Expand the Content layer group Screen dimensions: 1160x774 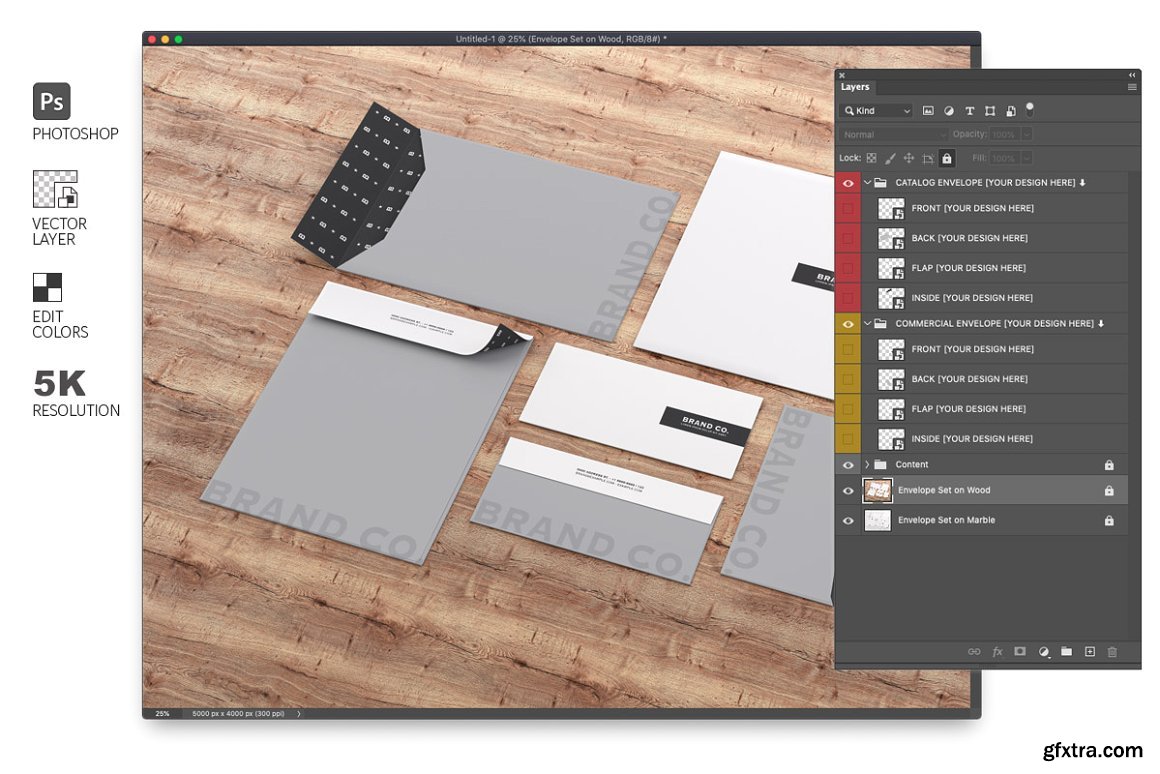pyautogui.click(x=867, y=465)
